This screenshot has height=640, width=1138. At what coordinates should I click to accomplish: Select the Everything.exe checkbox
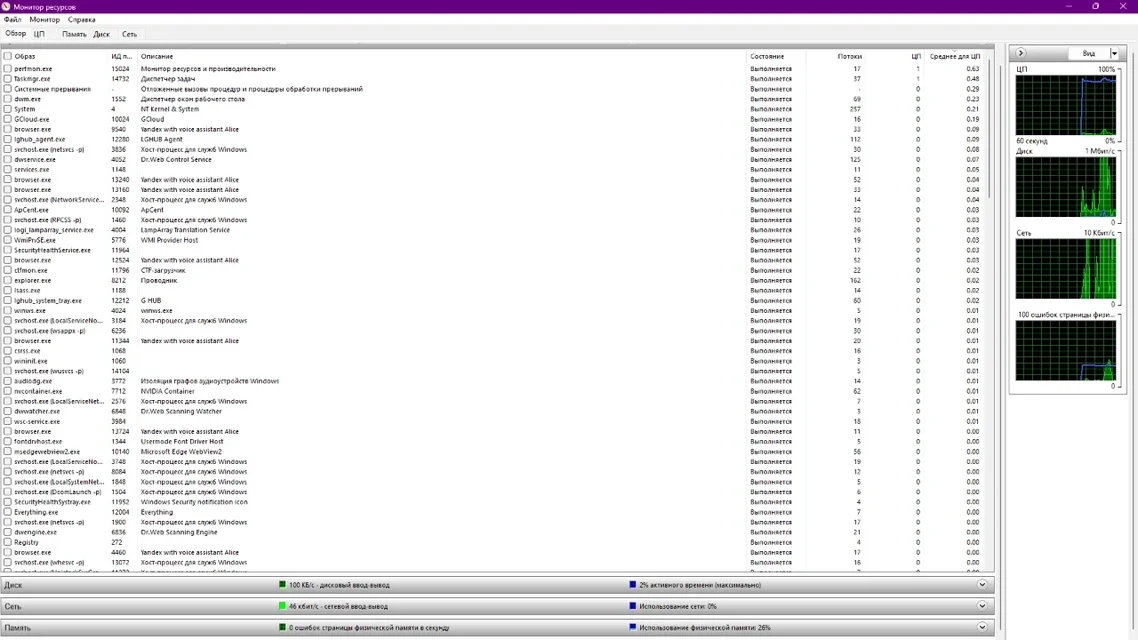coord(7,512)
